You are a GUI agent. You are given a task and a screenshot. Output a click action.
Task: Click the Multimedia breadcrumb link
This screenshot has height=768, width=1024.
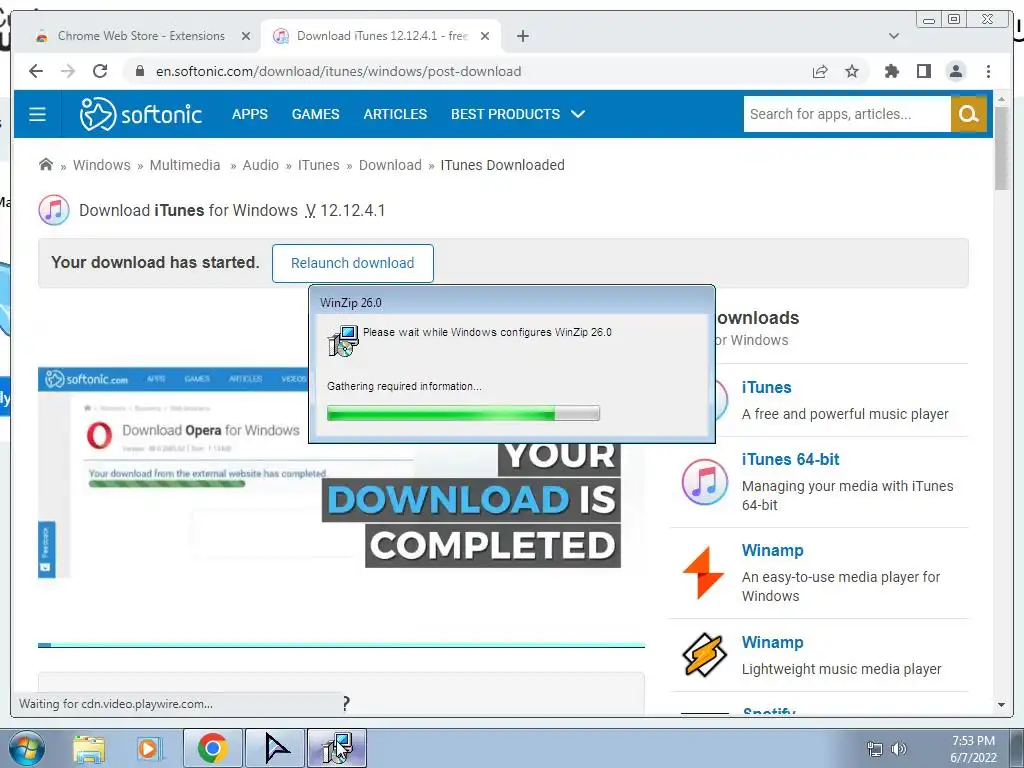pyautogui.click(x=185, y=165)
